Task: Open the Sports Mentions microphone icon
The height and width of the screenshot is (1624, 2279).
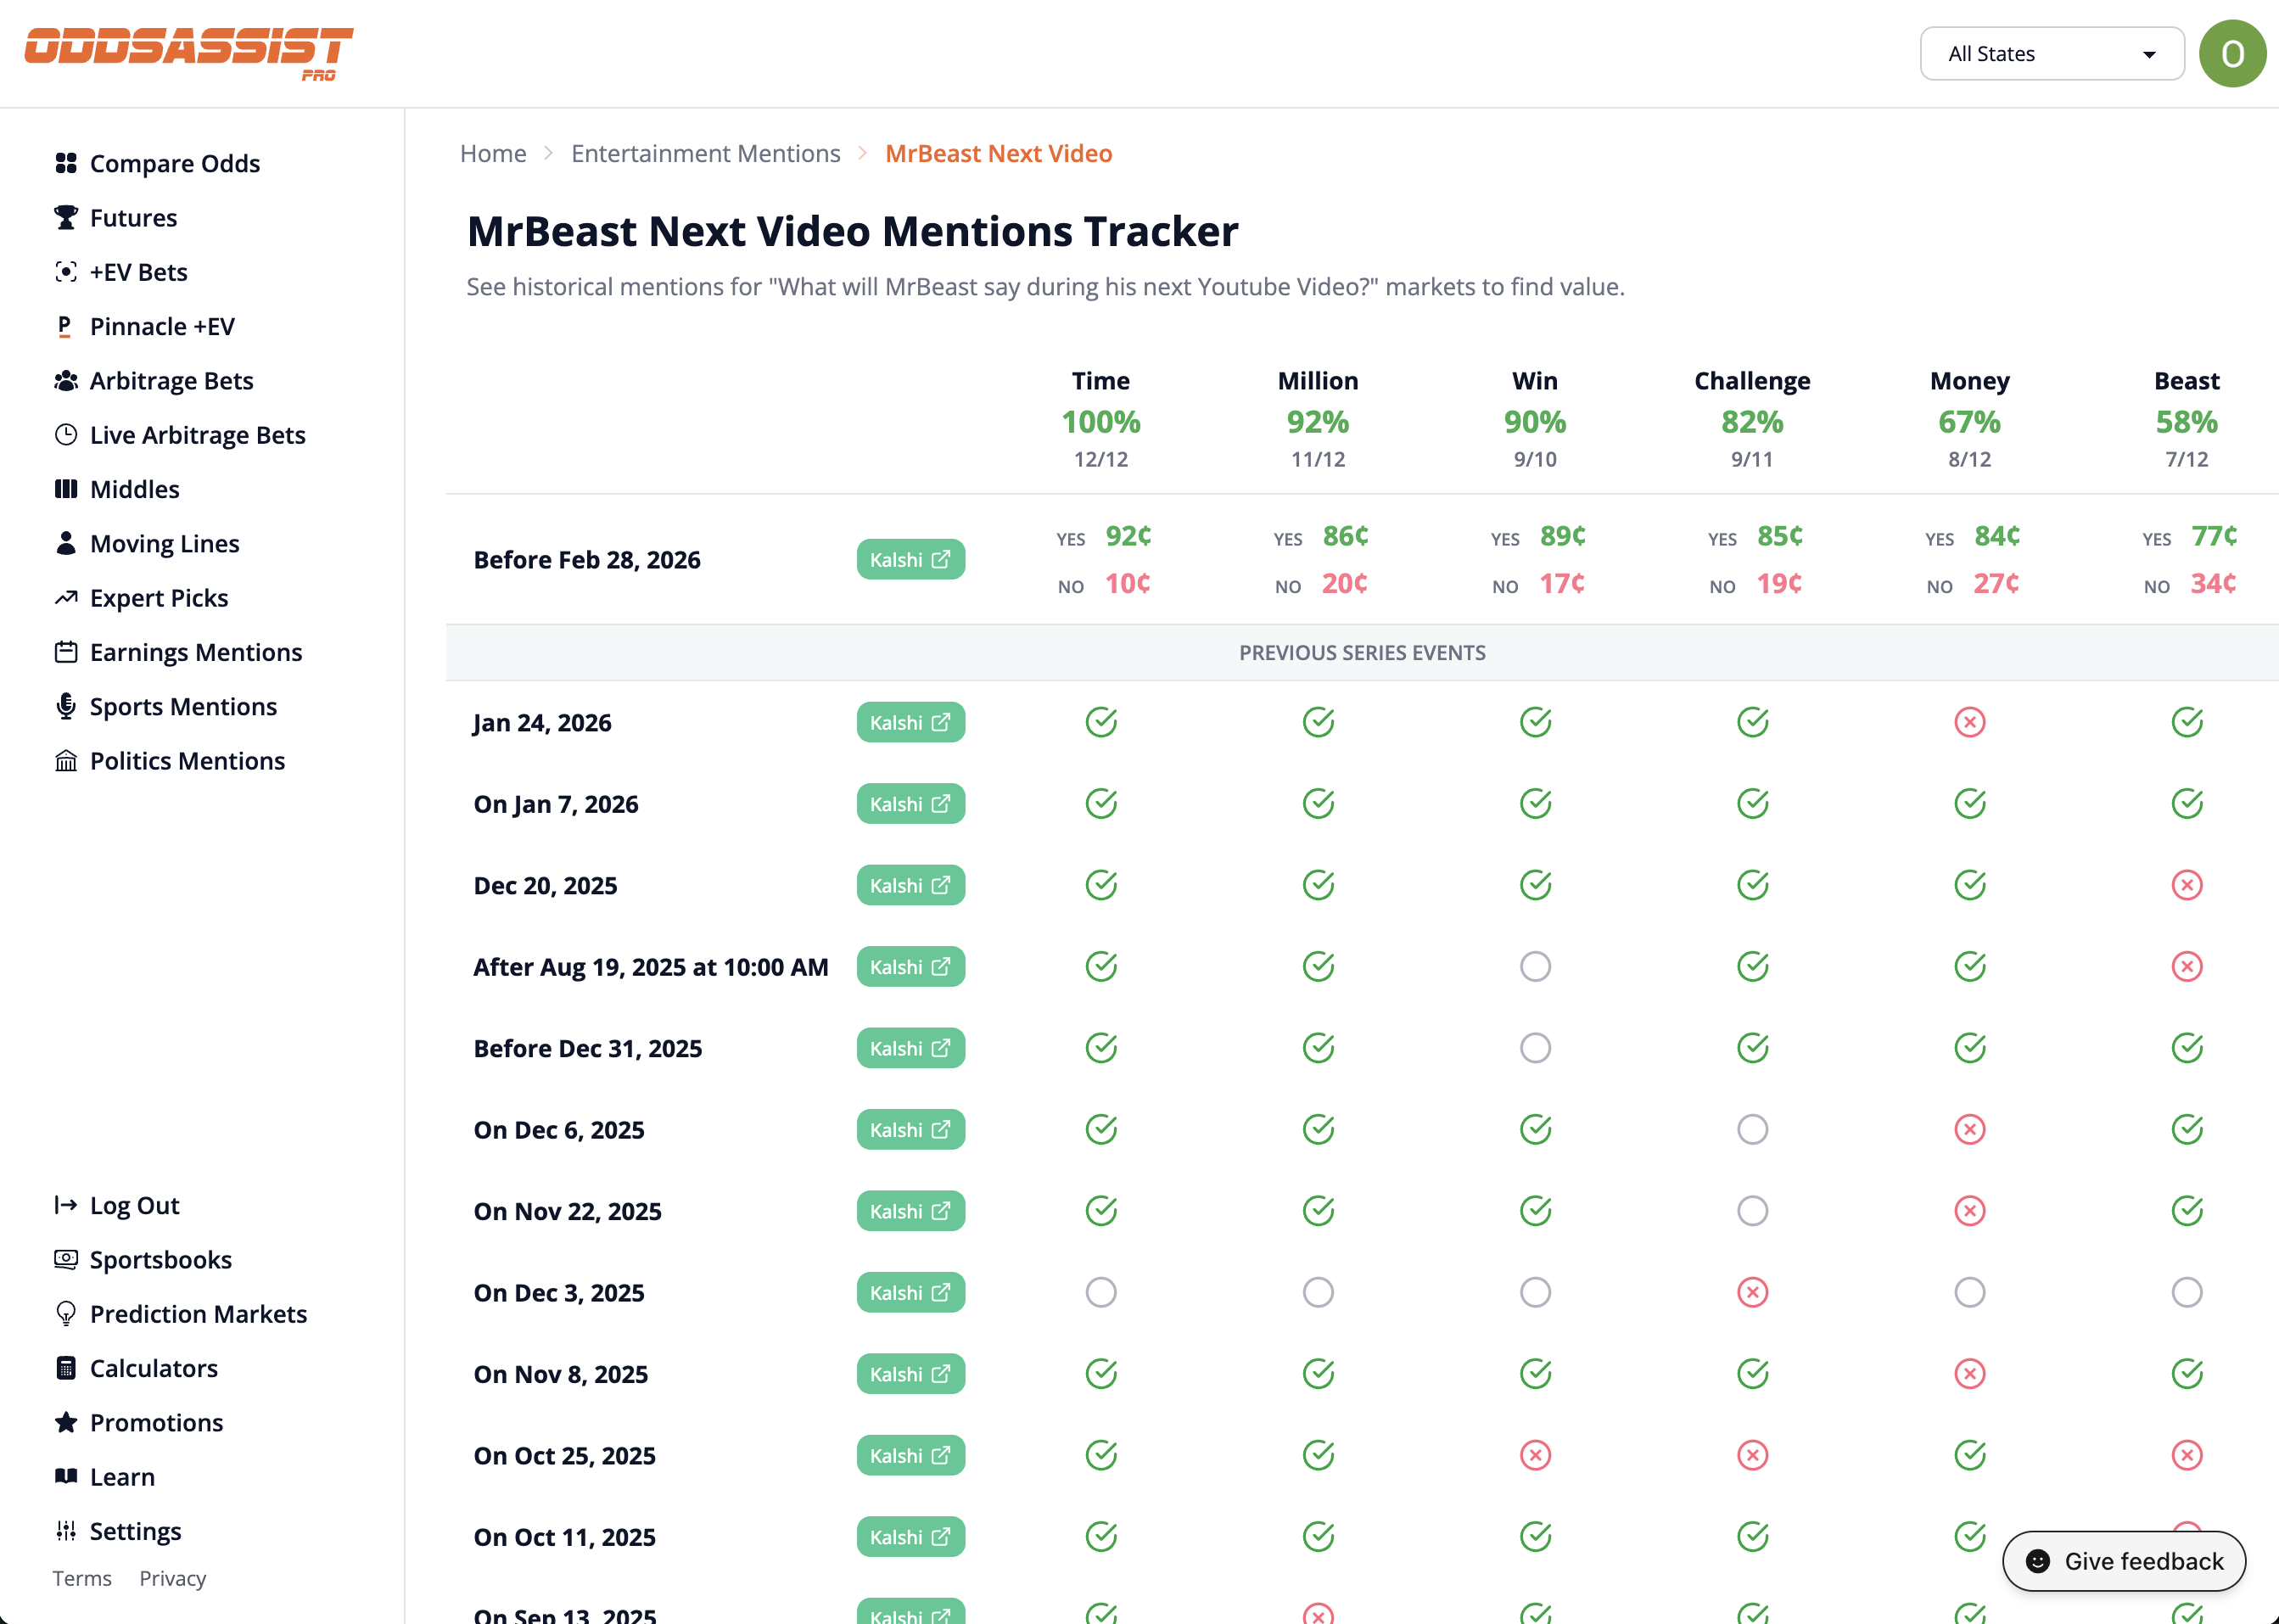Action: (65, 706)
